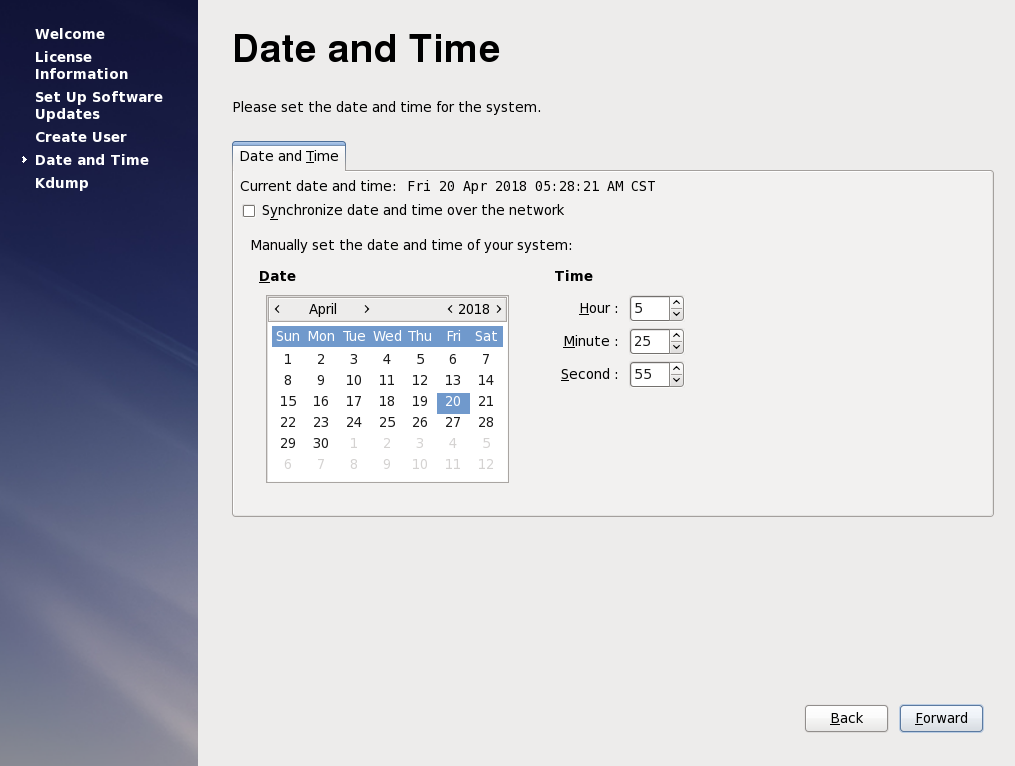Go to the previous month in the calendar
Viewport: 1015px width, 766px height.
(277, 309)
